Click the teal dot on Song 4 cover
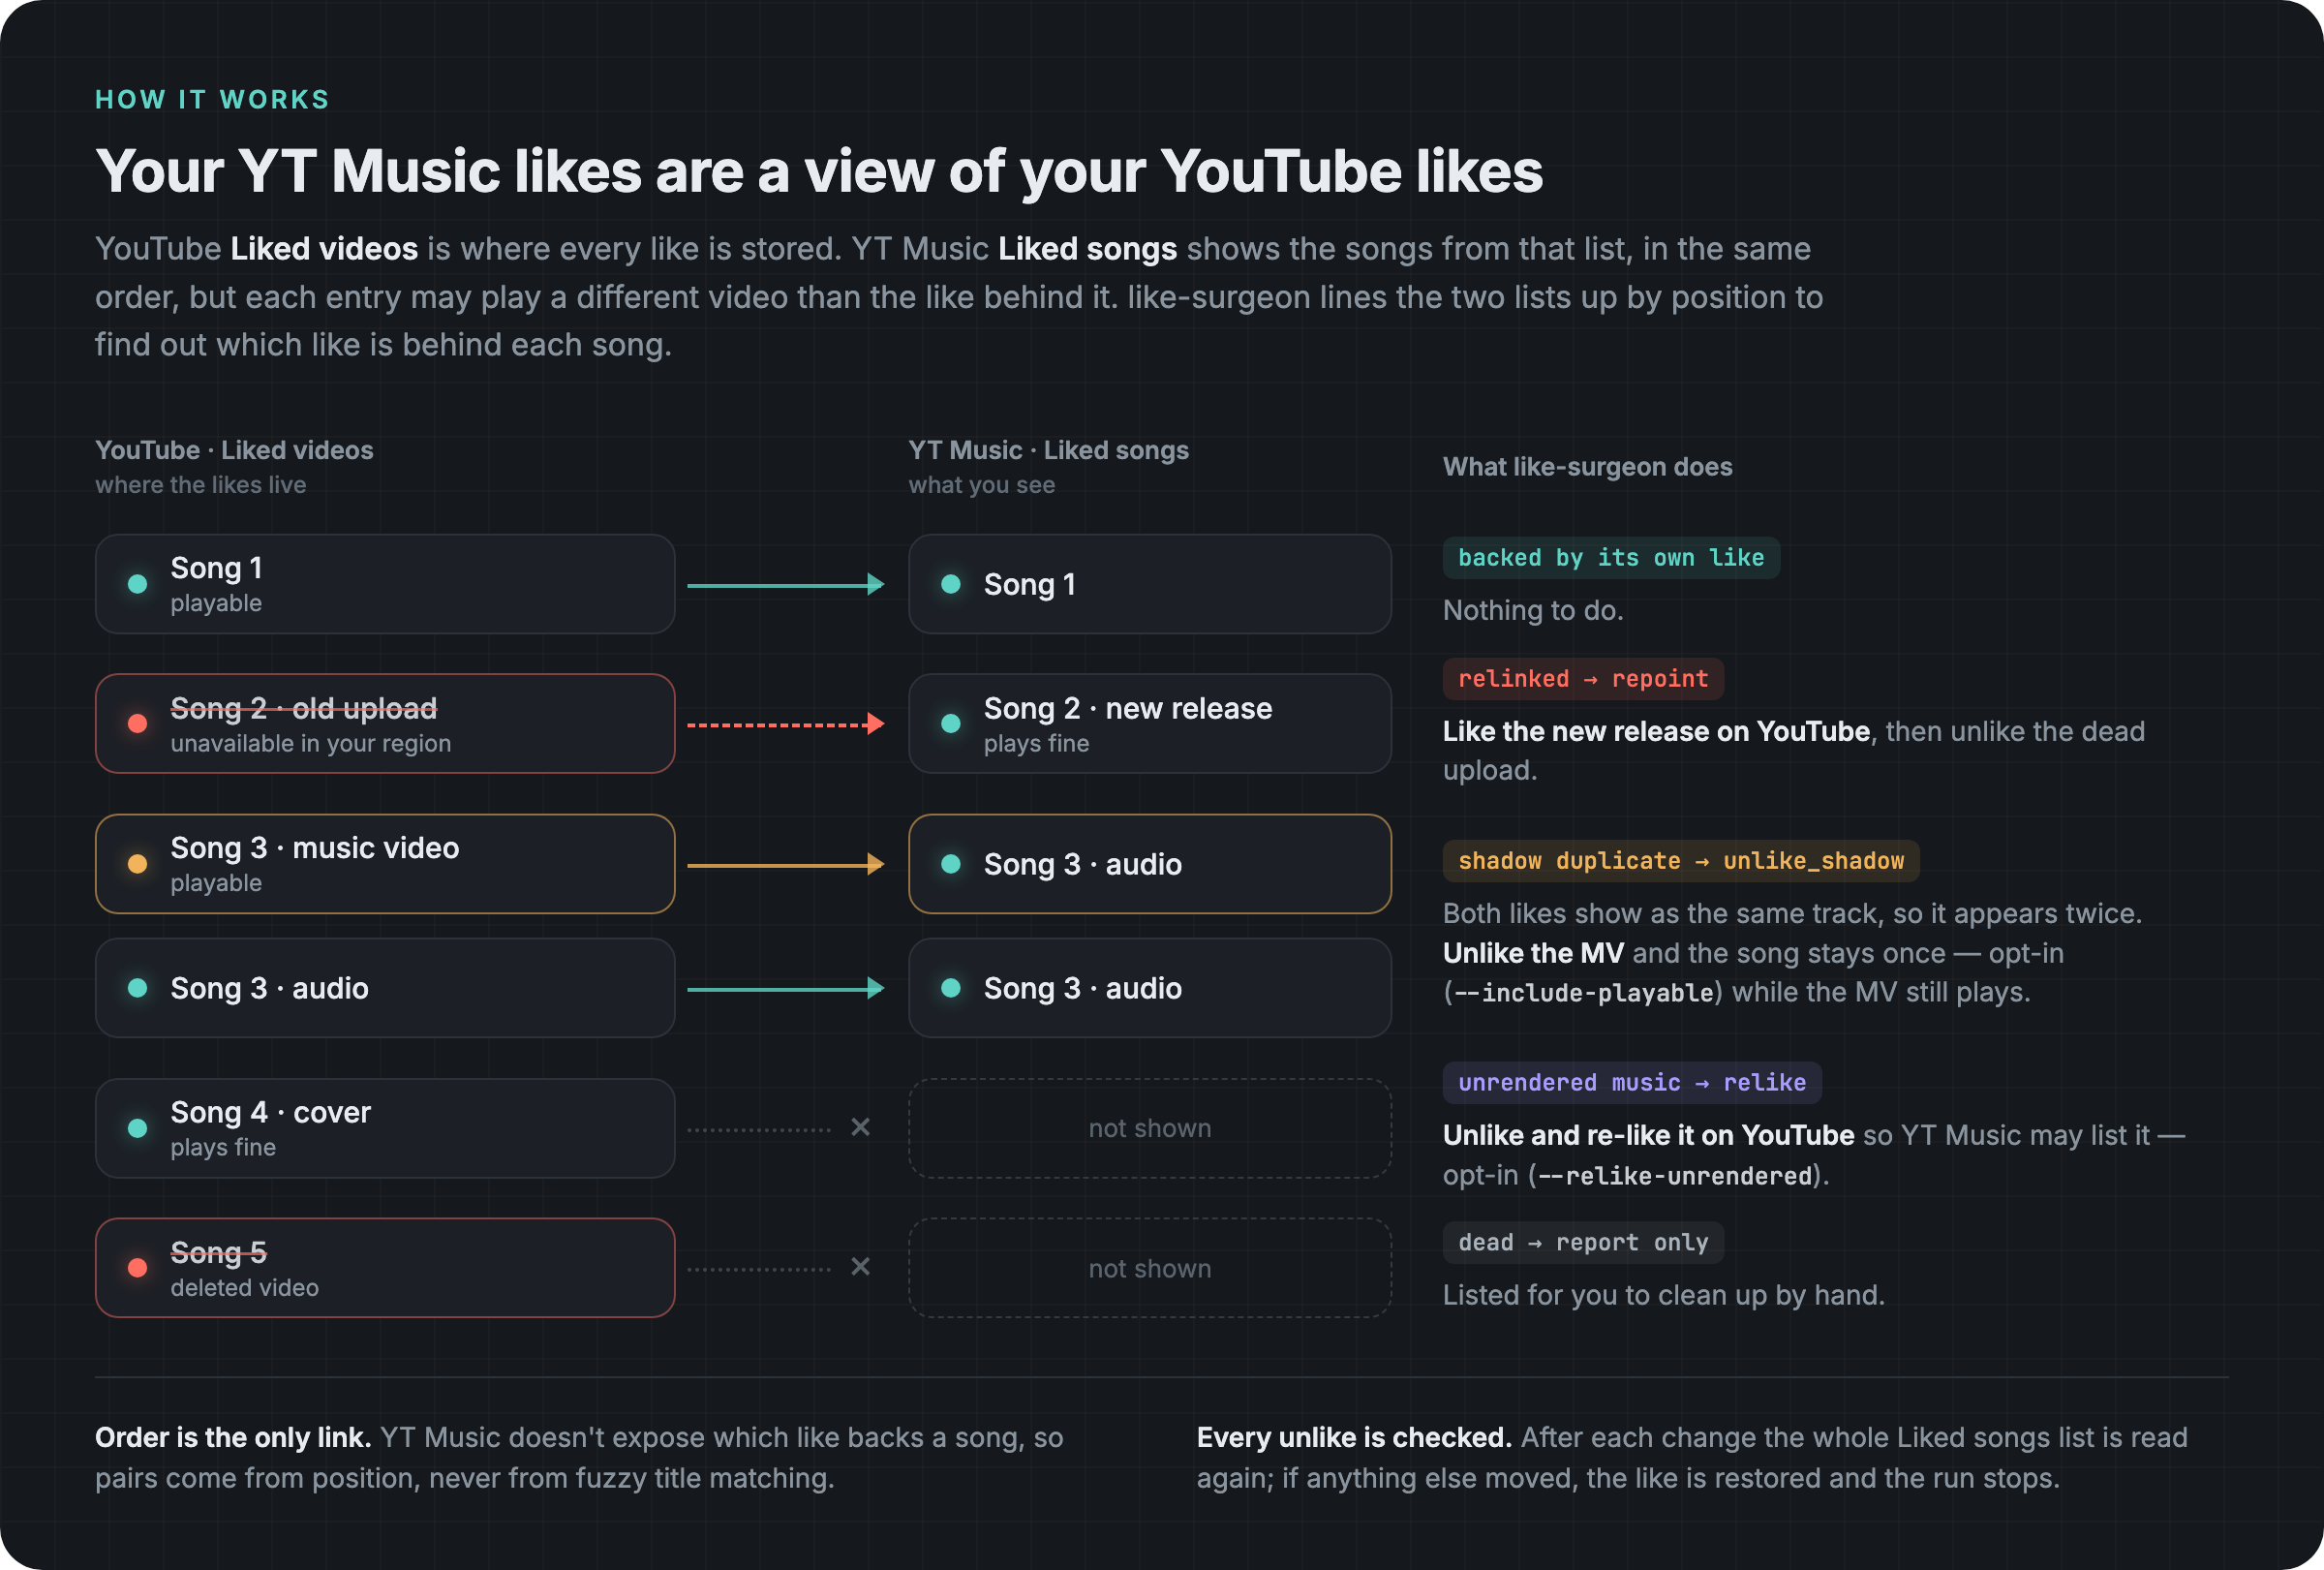 (x=138, y=1128)
